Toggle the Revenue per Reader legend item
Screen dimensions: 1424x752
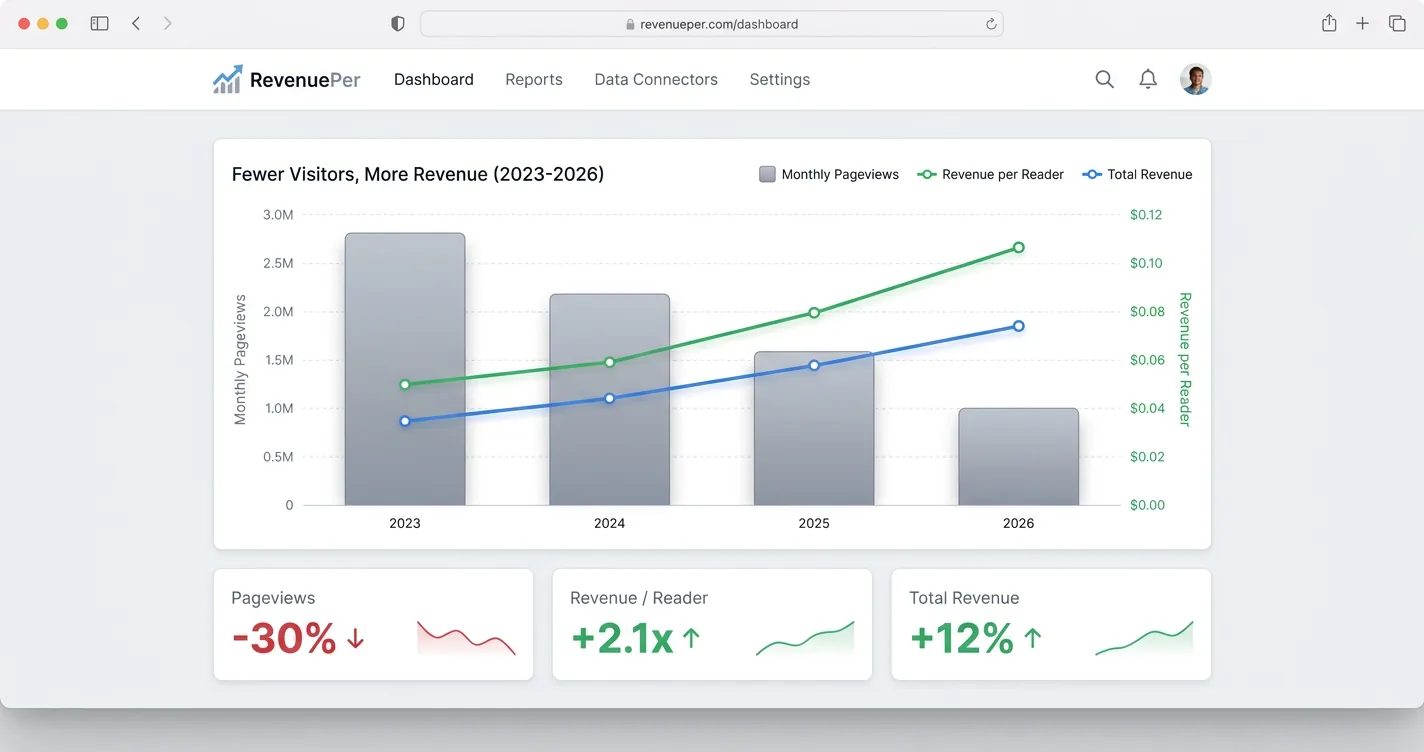pyautogui.click(x=991, y=174)
